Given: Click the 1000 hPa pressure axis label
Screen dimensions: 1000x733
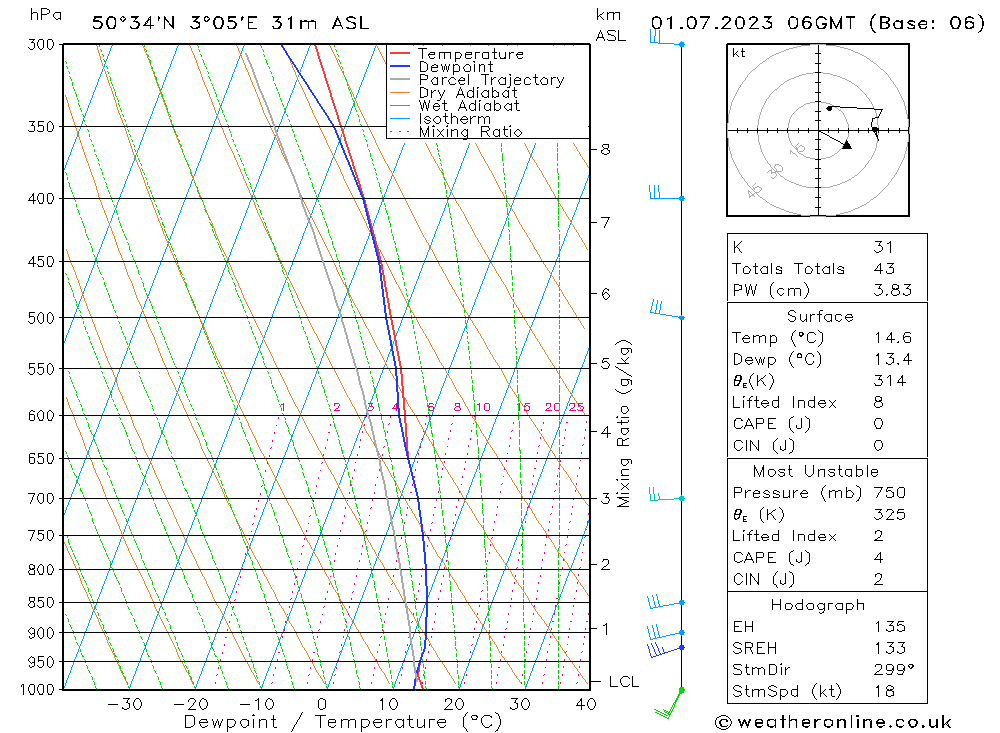Looking at the screenshot, I should (x=38, y=690).
